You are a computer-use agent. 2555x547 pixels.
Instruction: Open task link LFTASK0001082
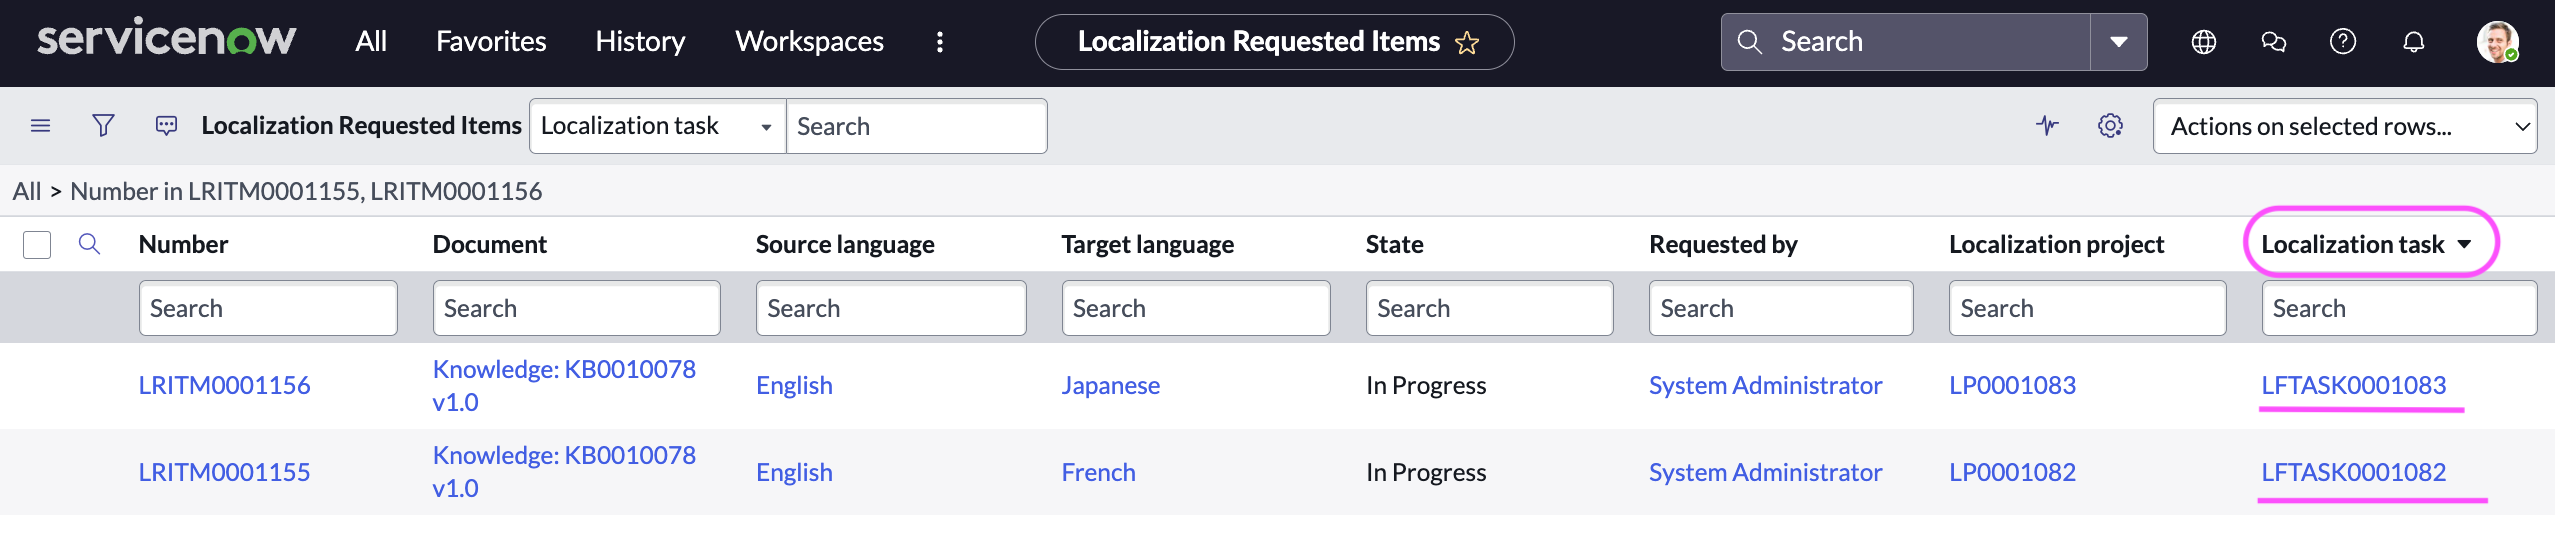click(x=2353, y=472)
